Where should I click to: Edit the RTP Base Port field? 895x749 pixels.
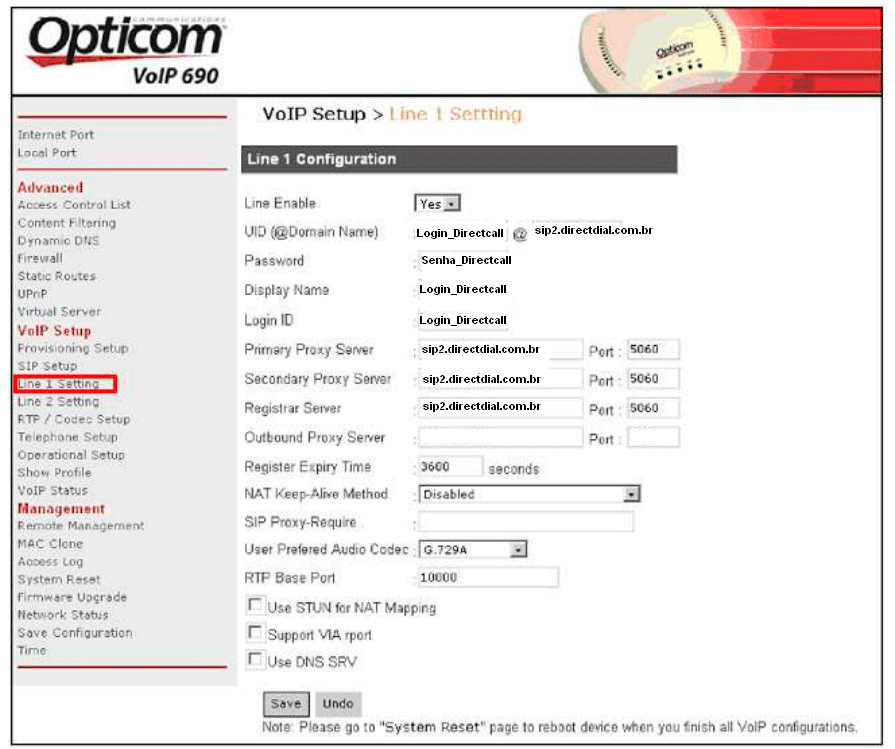488,577
